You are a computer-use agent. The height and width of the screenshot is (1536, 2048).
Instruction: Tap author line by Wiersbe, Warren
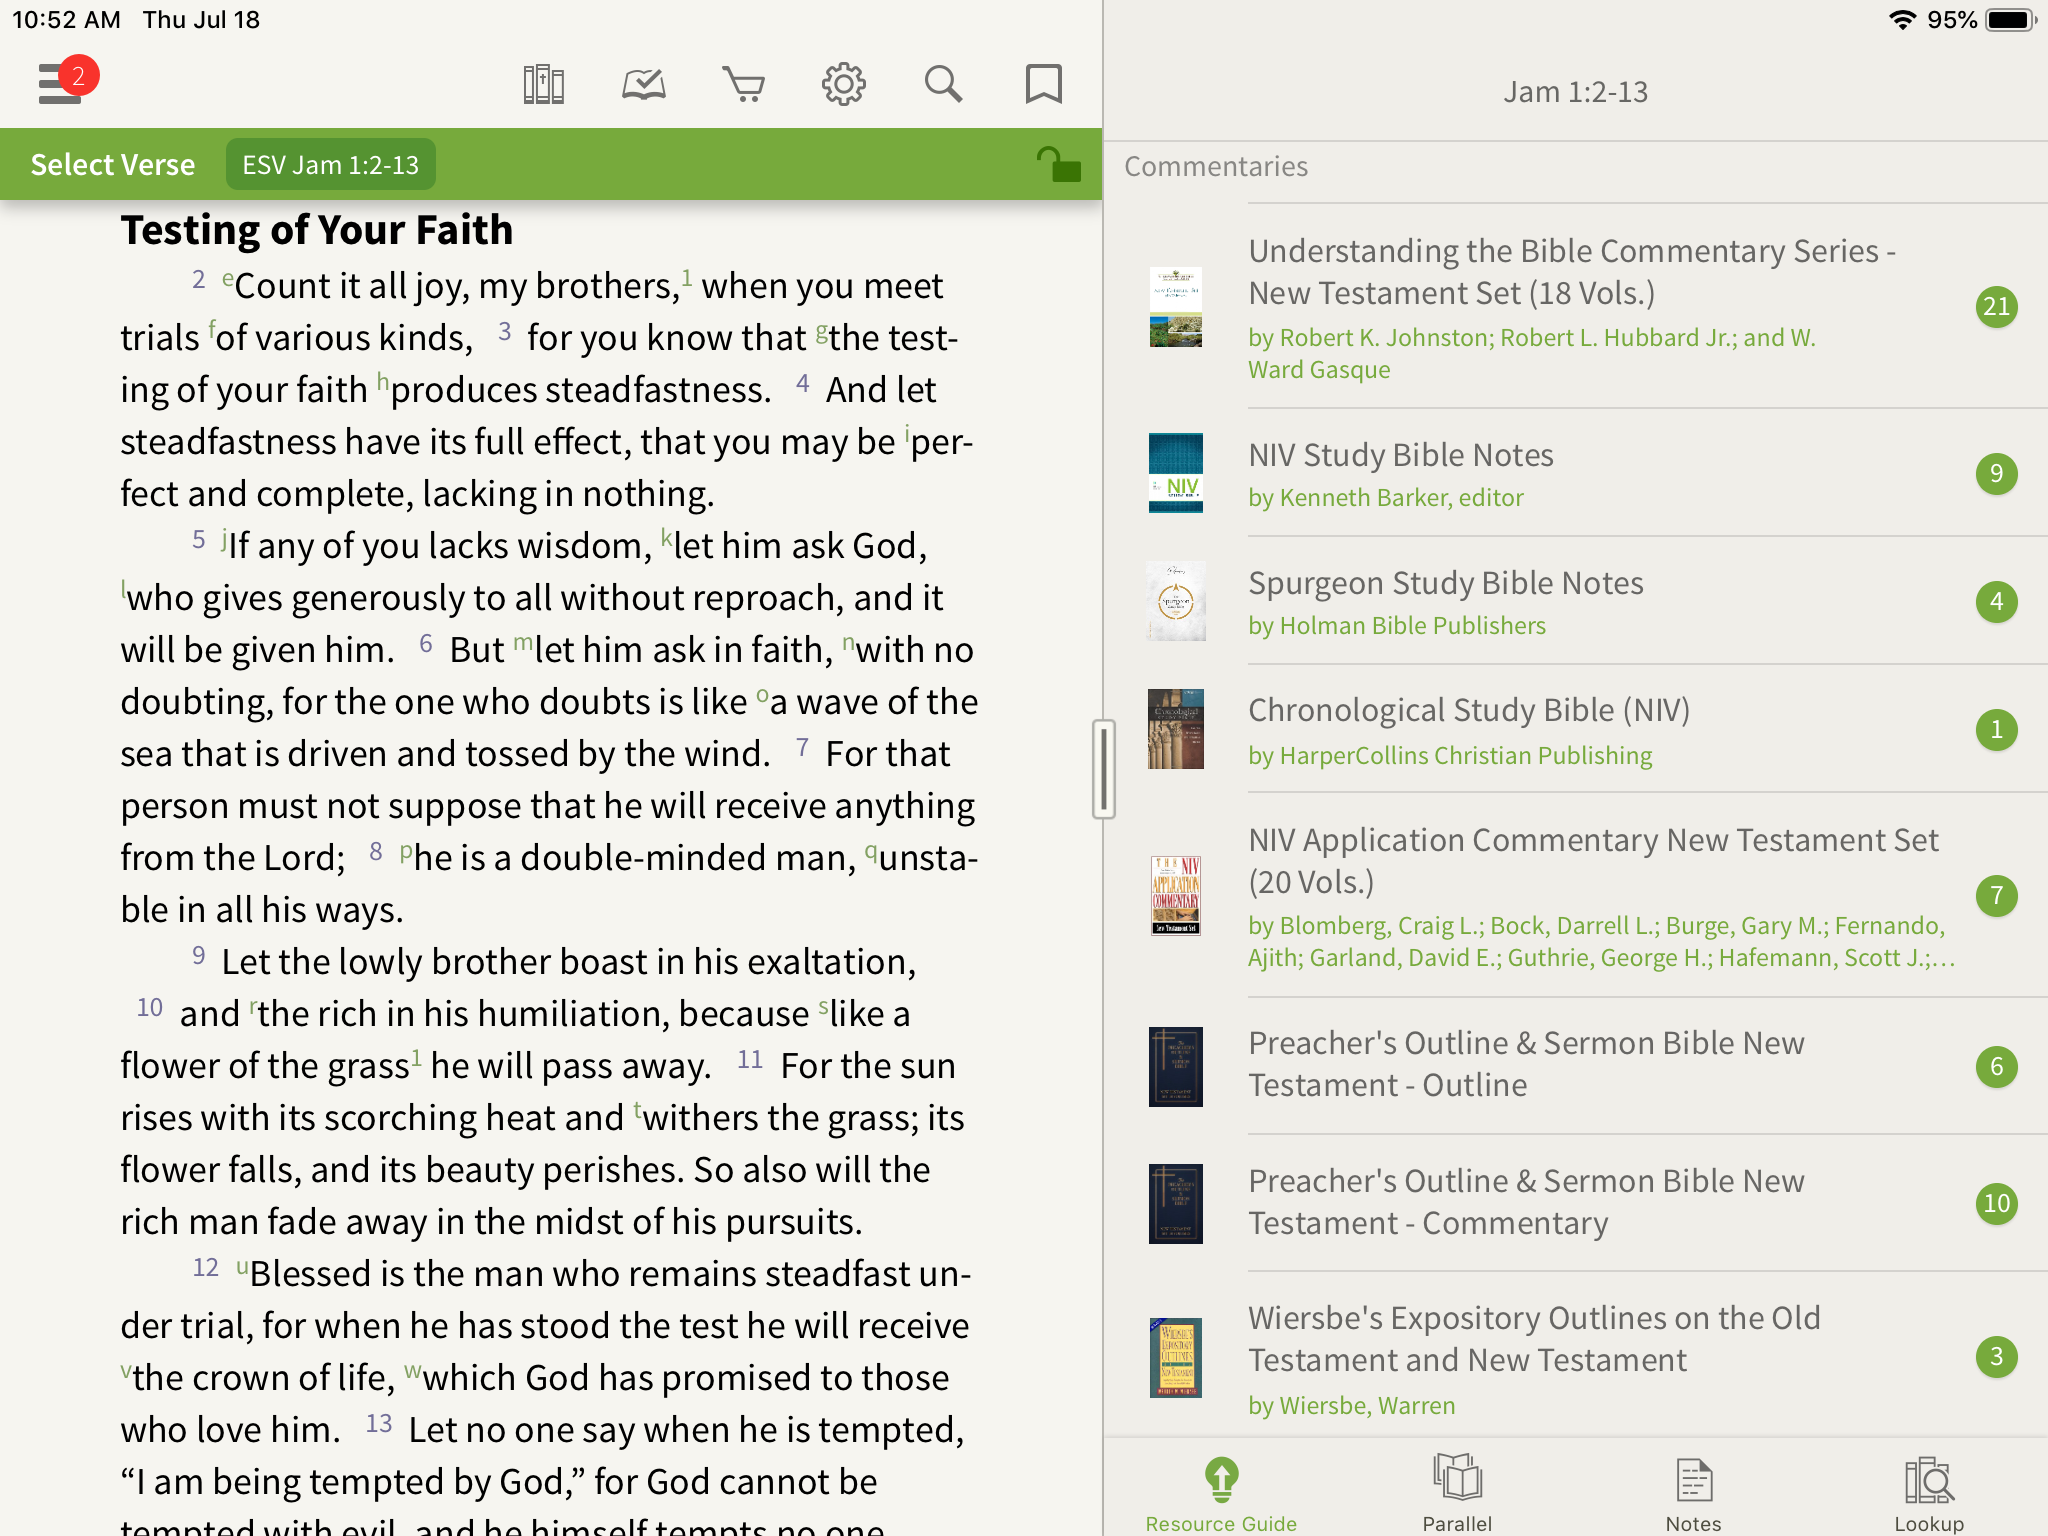[x=1352, y=1405]
